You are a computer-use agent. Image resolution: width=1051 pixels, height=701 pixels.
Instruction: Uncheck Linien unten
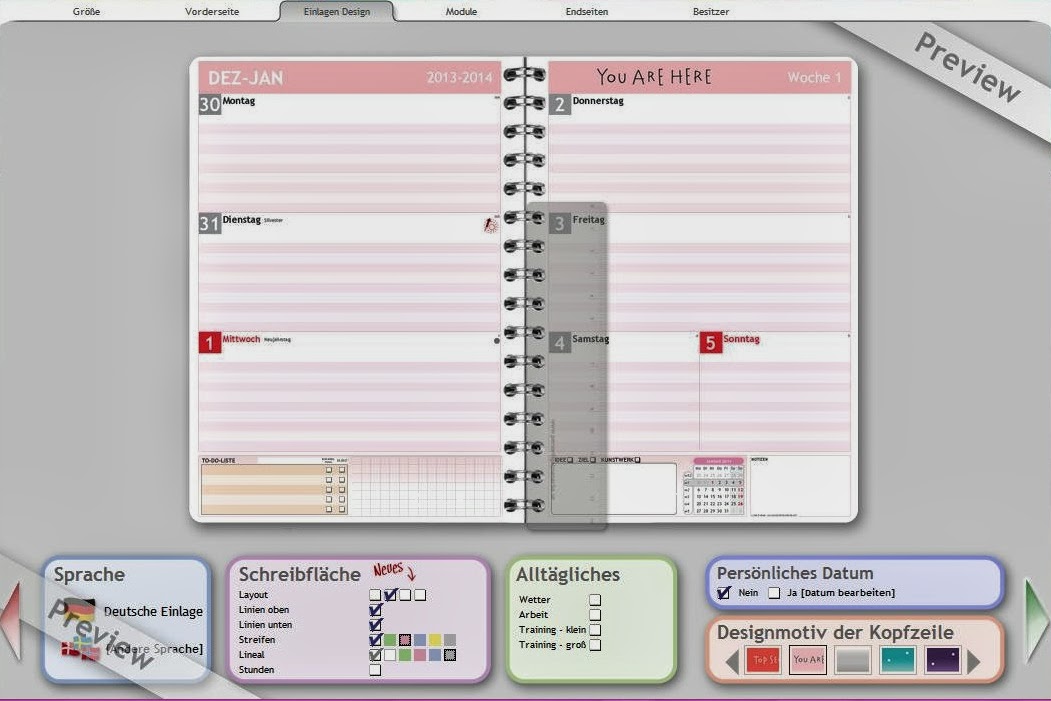click(x=375, y=625)
